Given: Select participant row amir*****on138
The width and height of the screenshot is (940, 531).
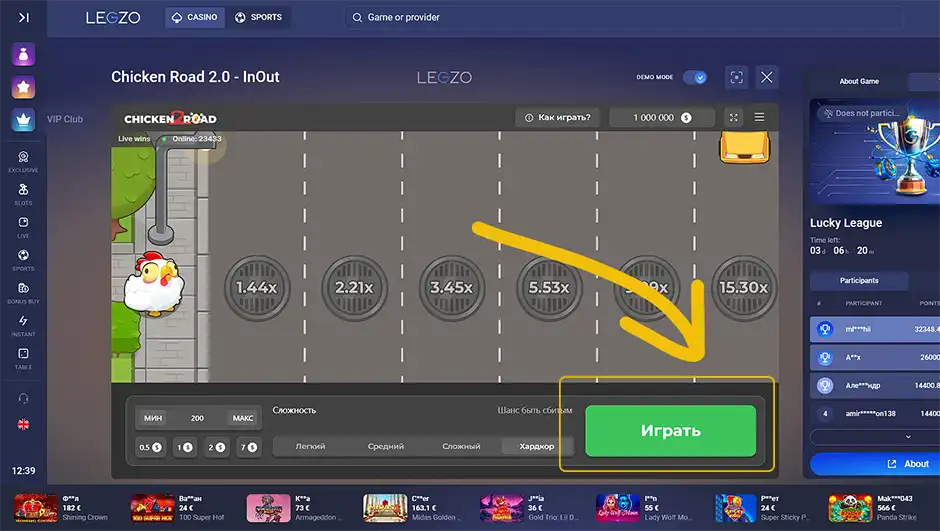Looking at the screenshot, I should tap(875, 414).
